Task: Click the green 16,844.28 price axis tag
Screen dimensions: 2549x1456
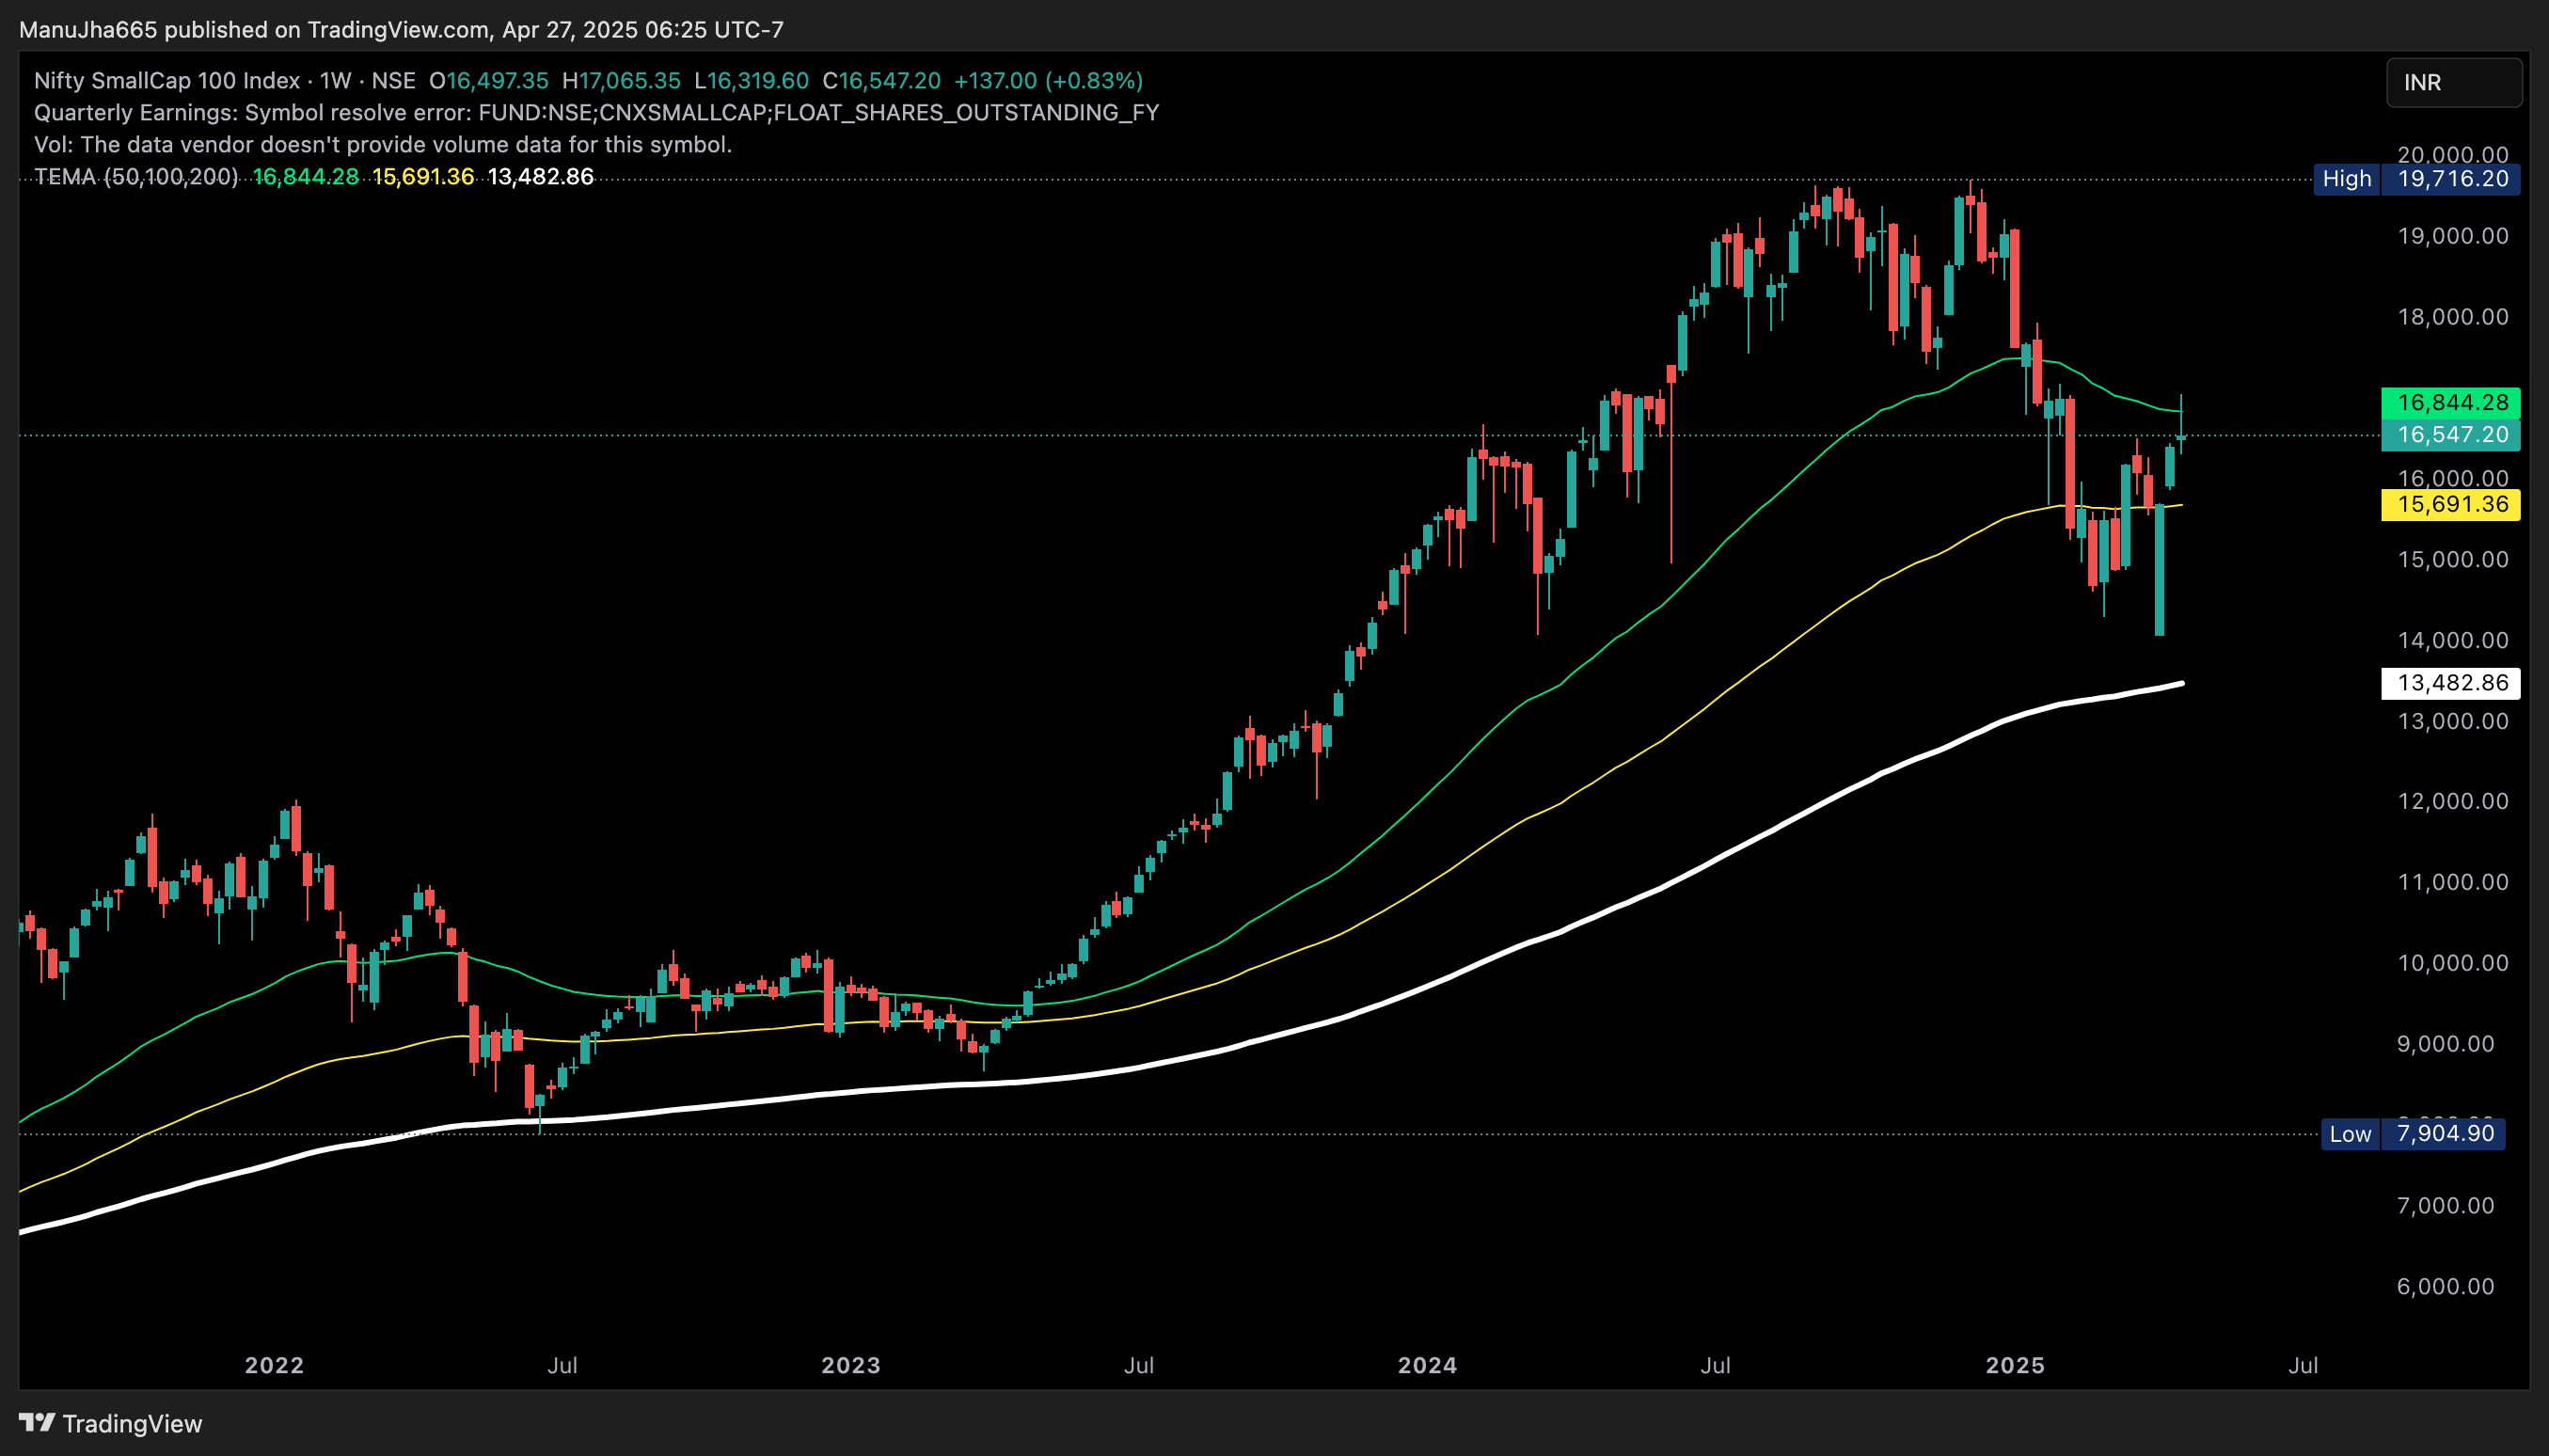Action: pos(2451,403)
